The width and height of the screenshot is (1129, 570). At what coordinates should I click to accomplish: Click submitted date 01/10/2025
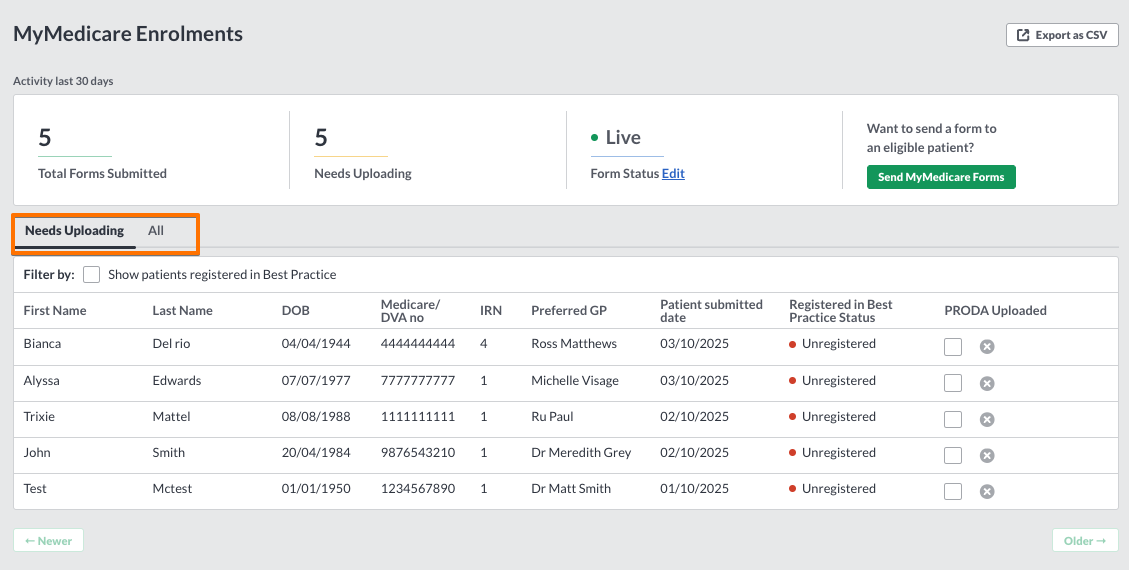[x=695, y=489]
